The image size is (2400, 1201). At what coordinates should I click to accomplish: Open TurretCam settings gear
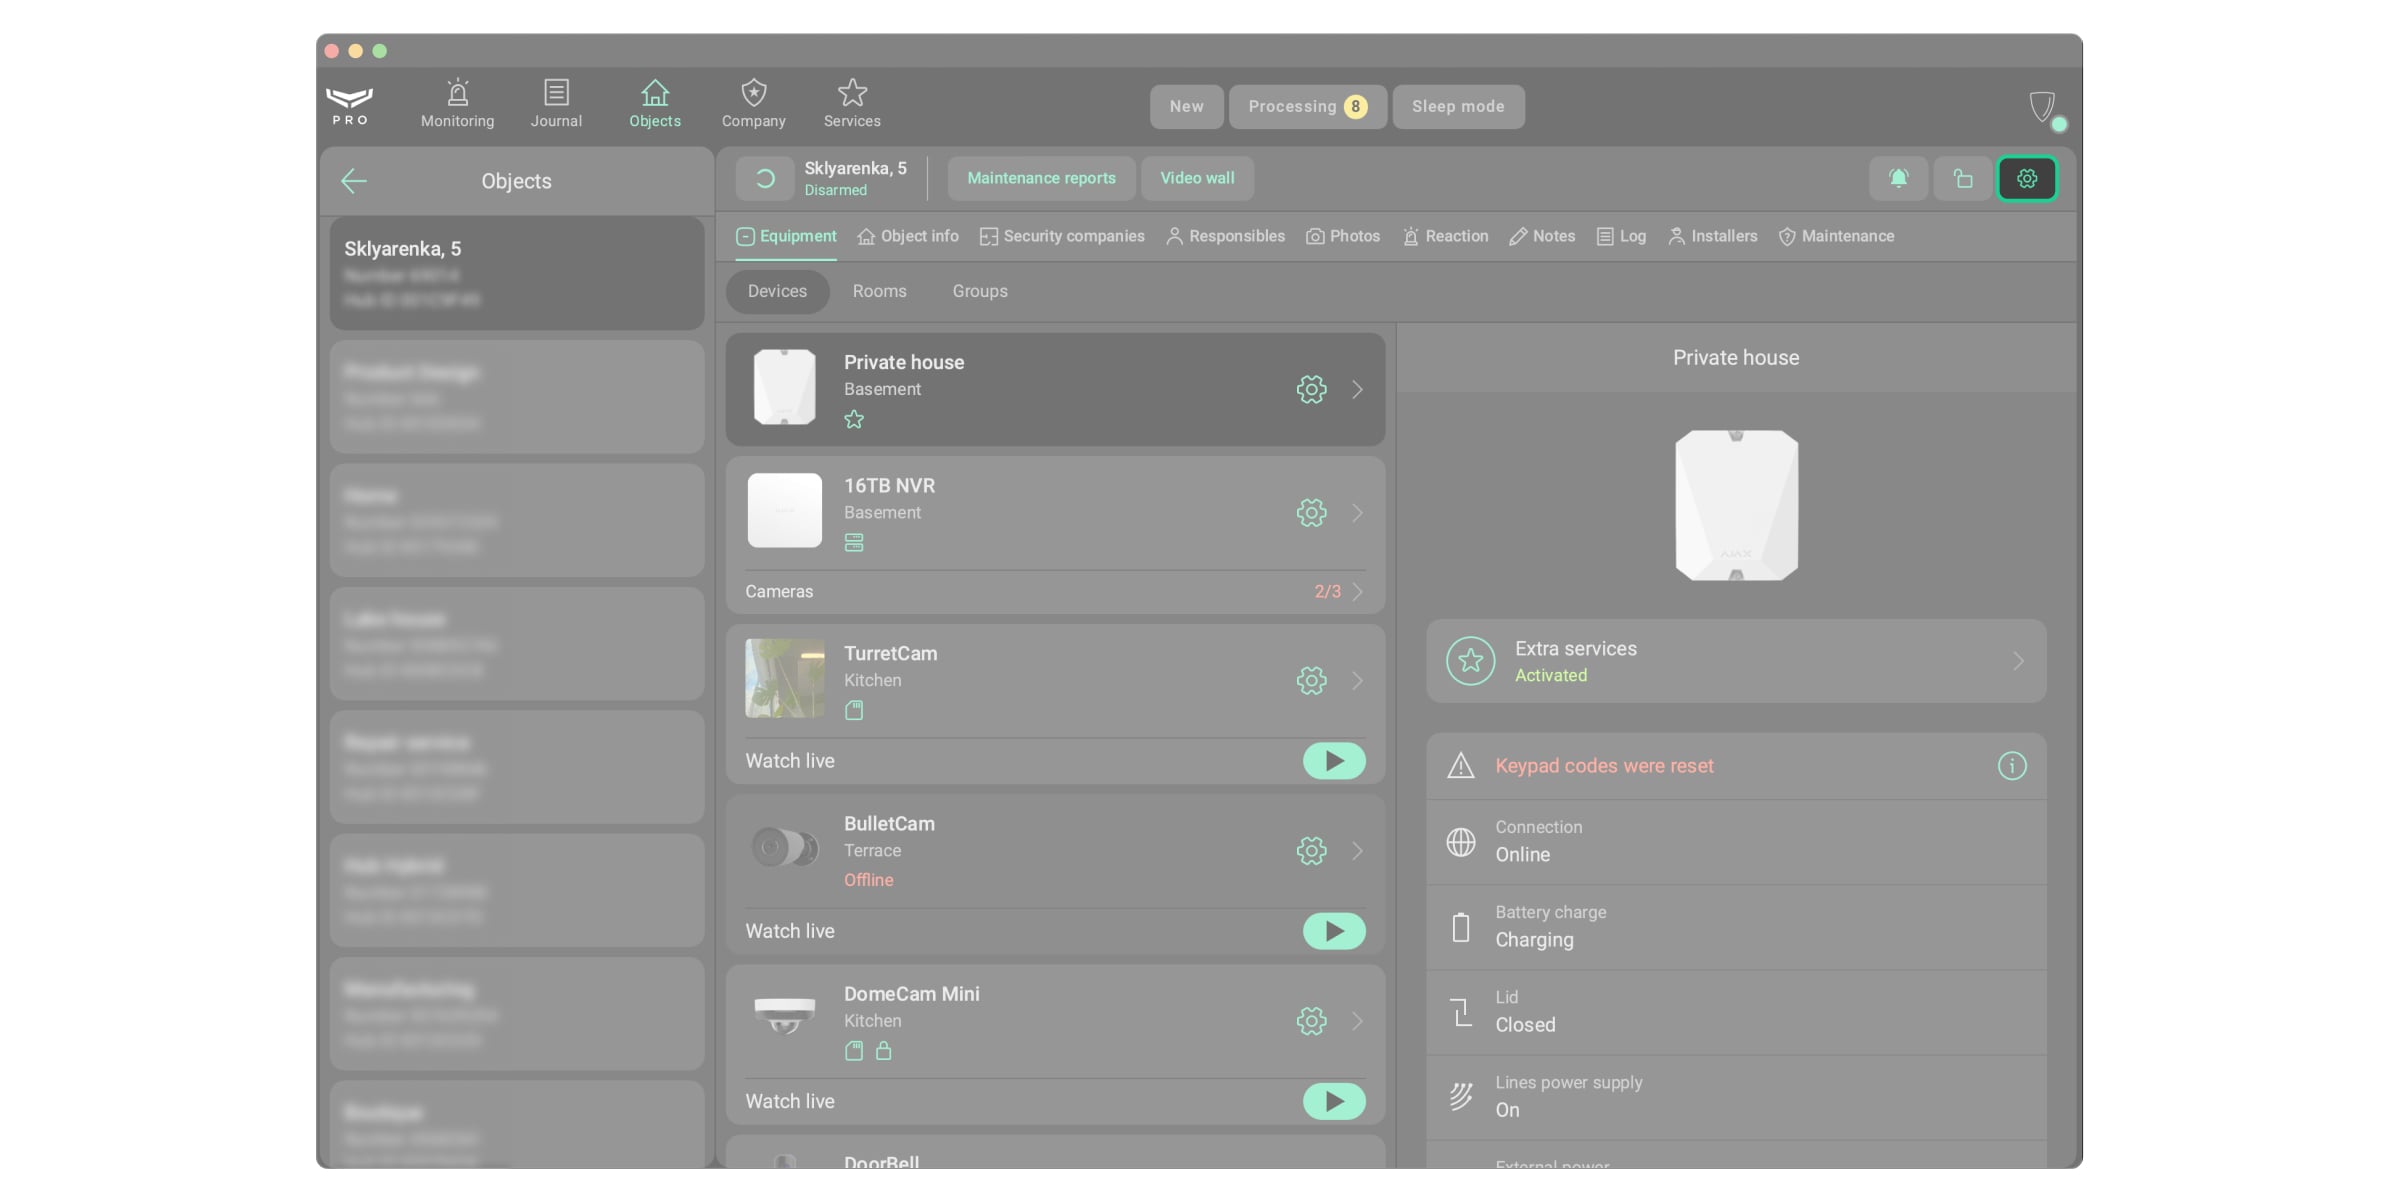coord(1311,681)
